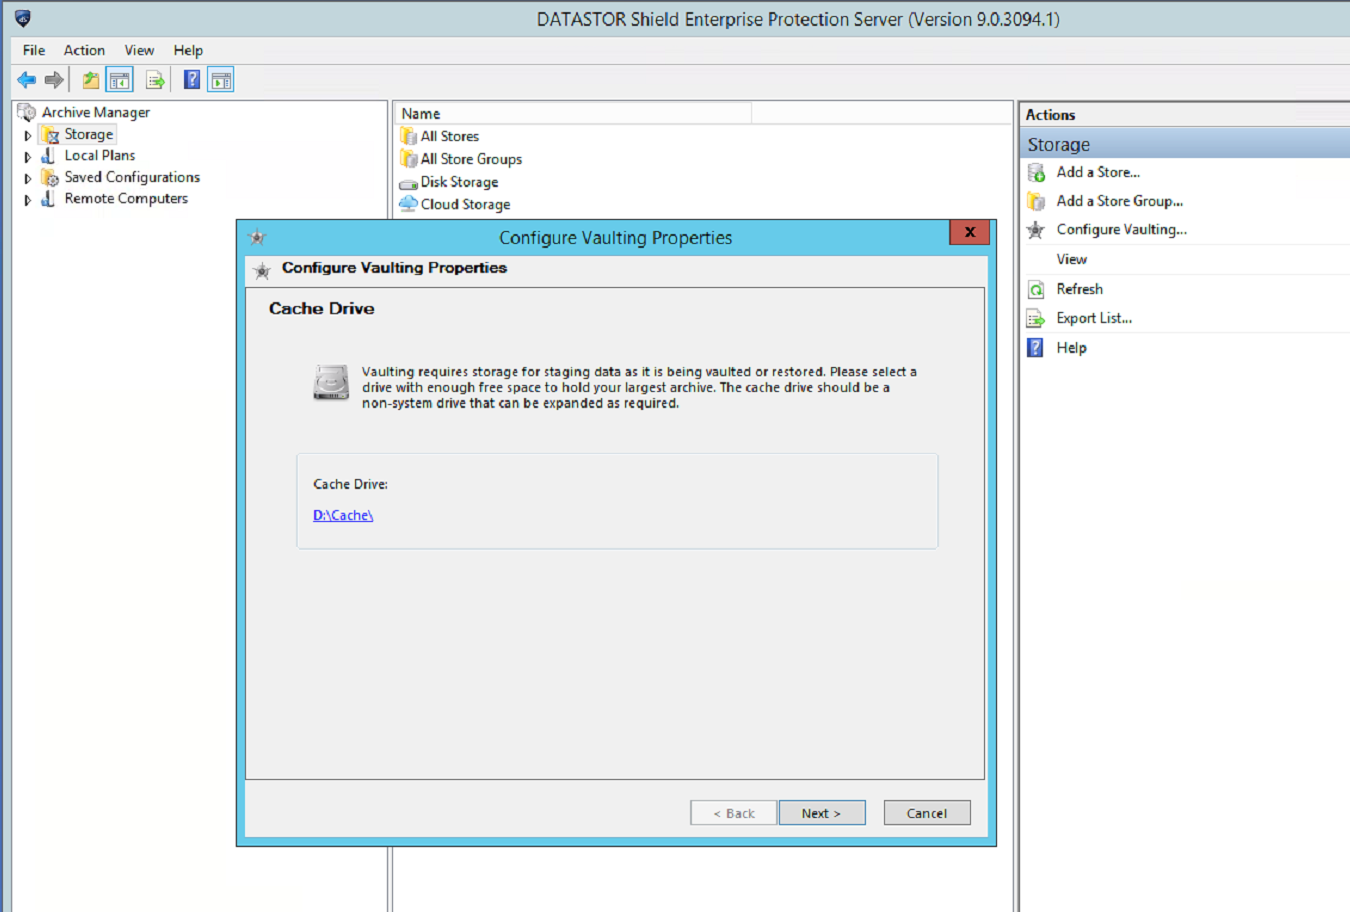Select the Storage node label in tree
Image resolution: width=1350 pixels, height=912 pixels.
[89, 134]
